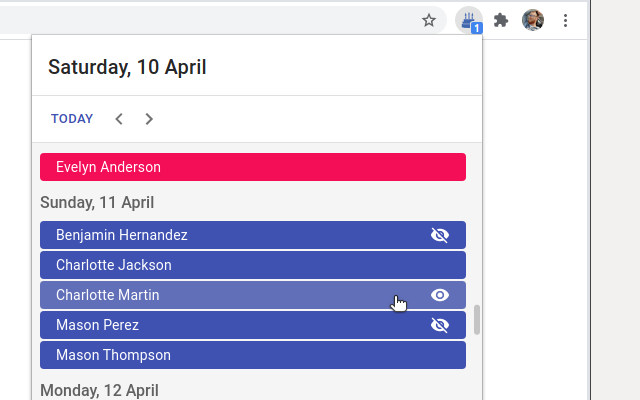Toggle visibility for Mason Perez
640x400 pixels.
click(440, 325)
